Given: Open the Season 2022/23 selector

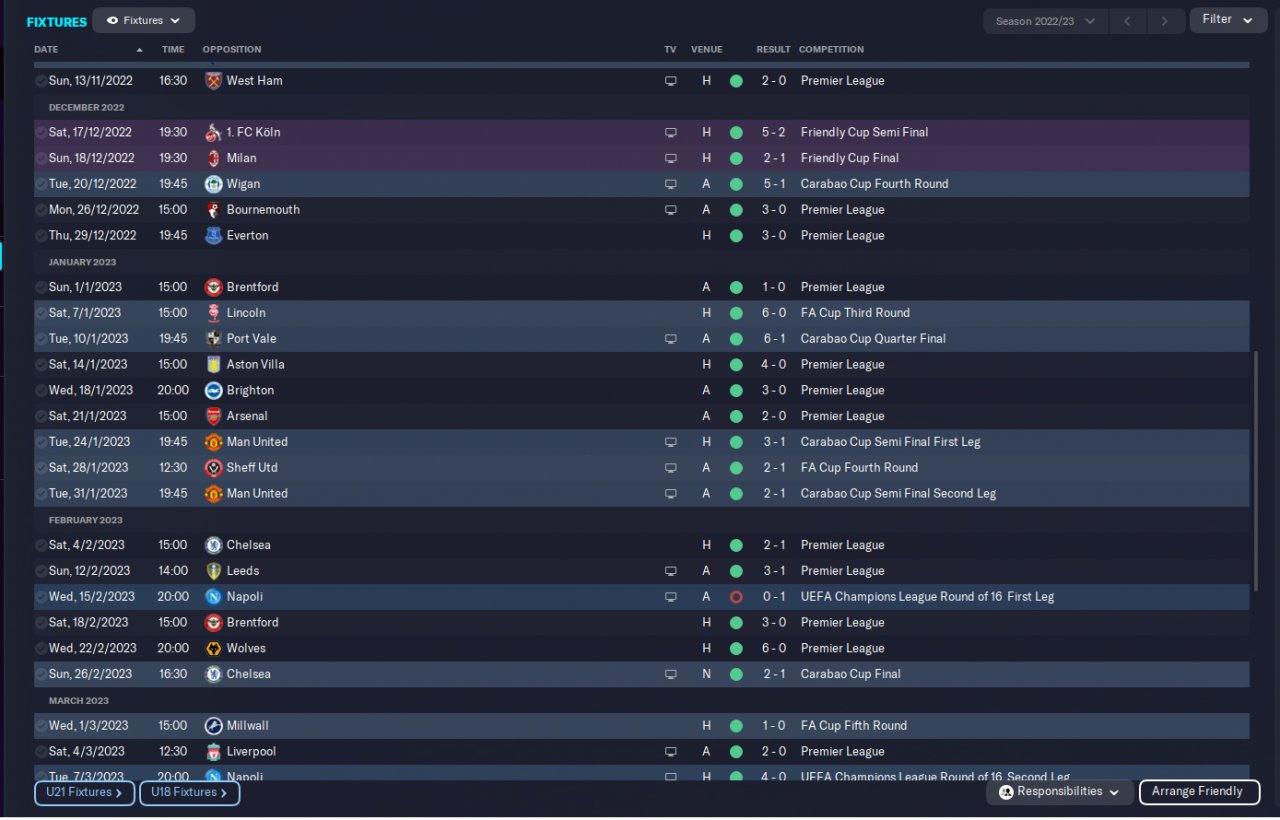Looking at the screenshot, I should click(x=1045, y=21).
